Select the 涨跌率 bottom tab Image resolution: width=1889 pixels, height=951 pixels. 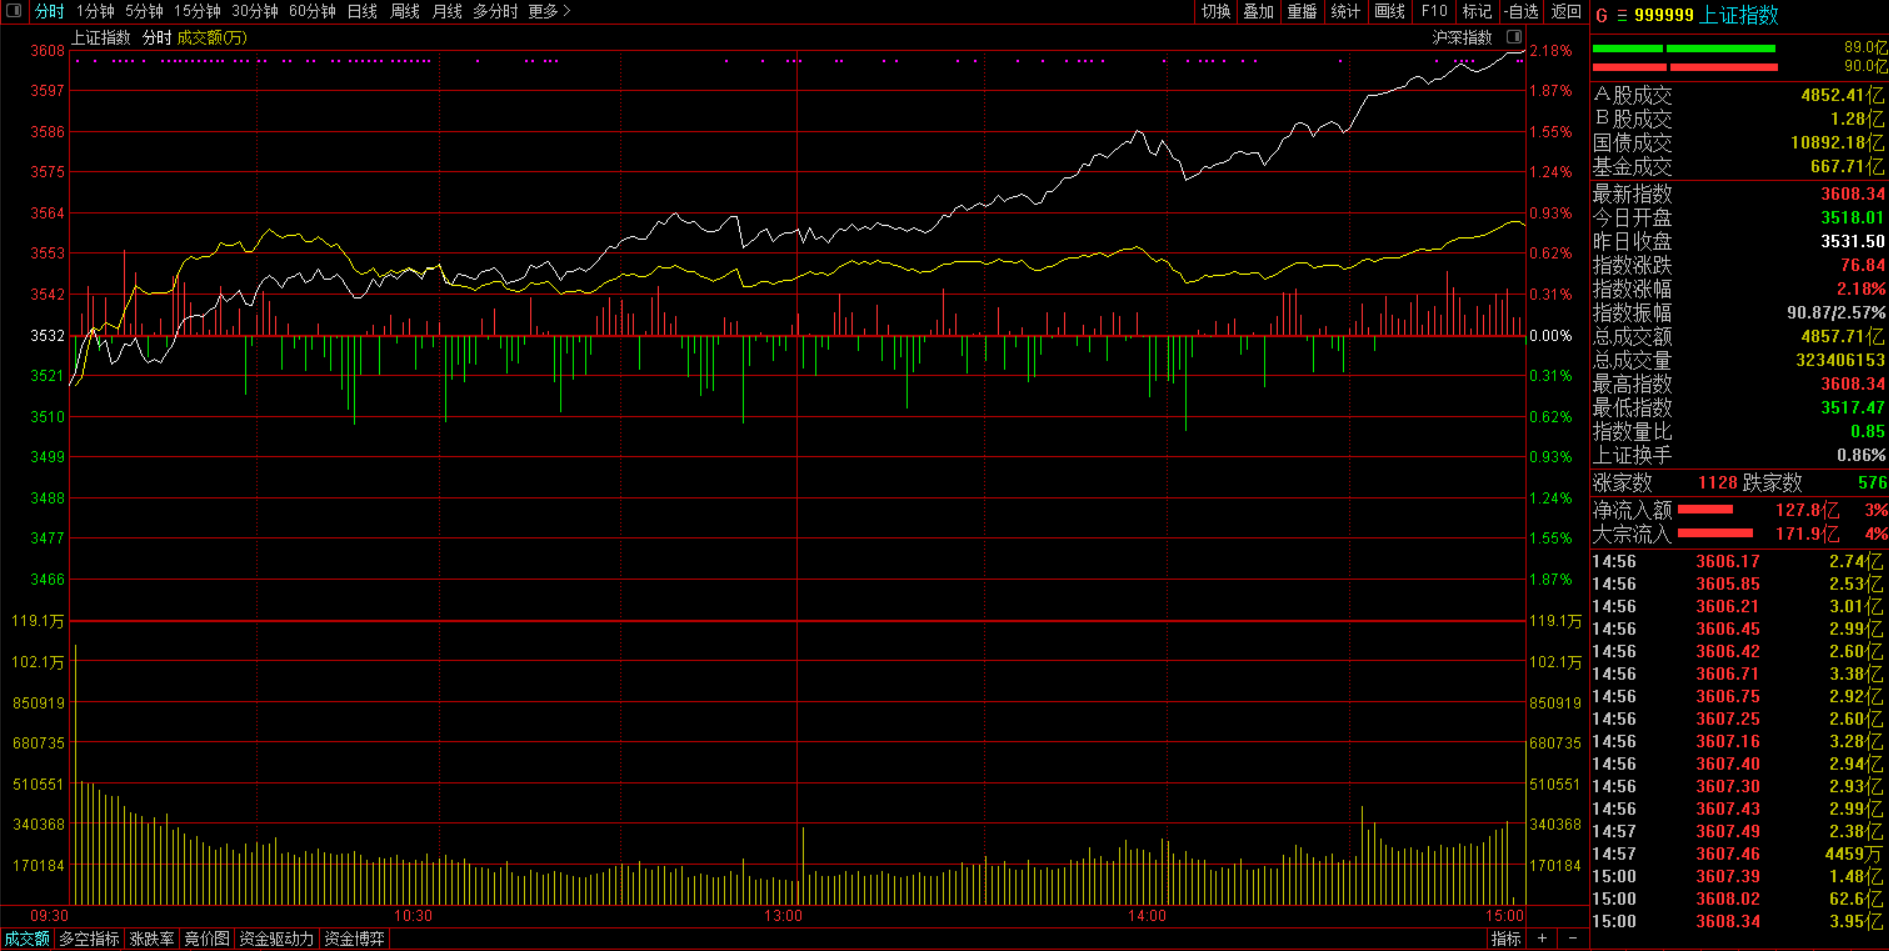pos(152,939)
